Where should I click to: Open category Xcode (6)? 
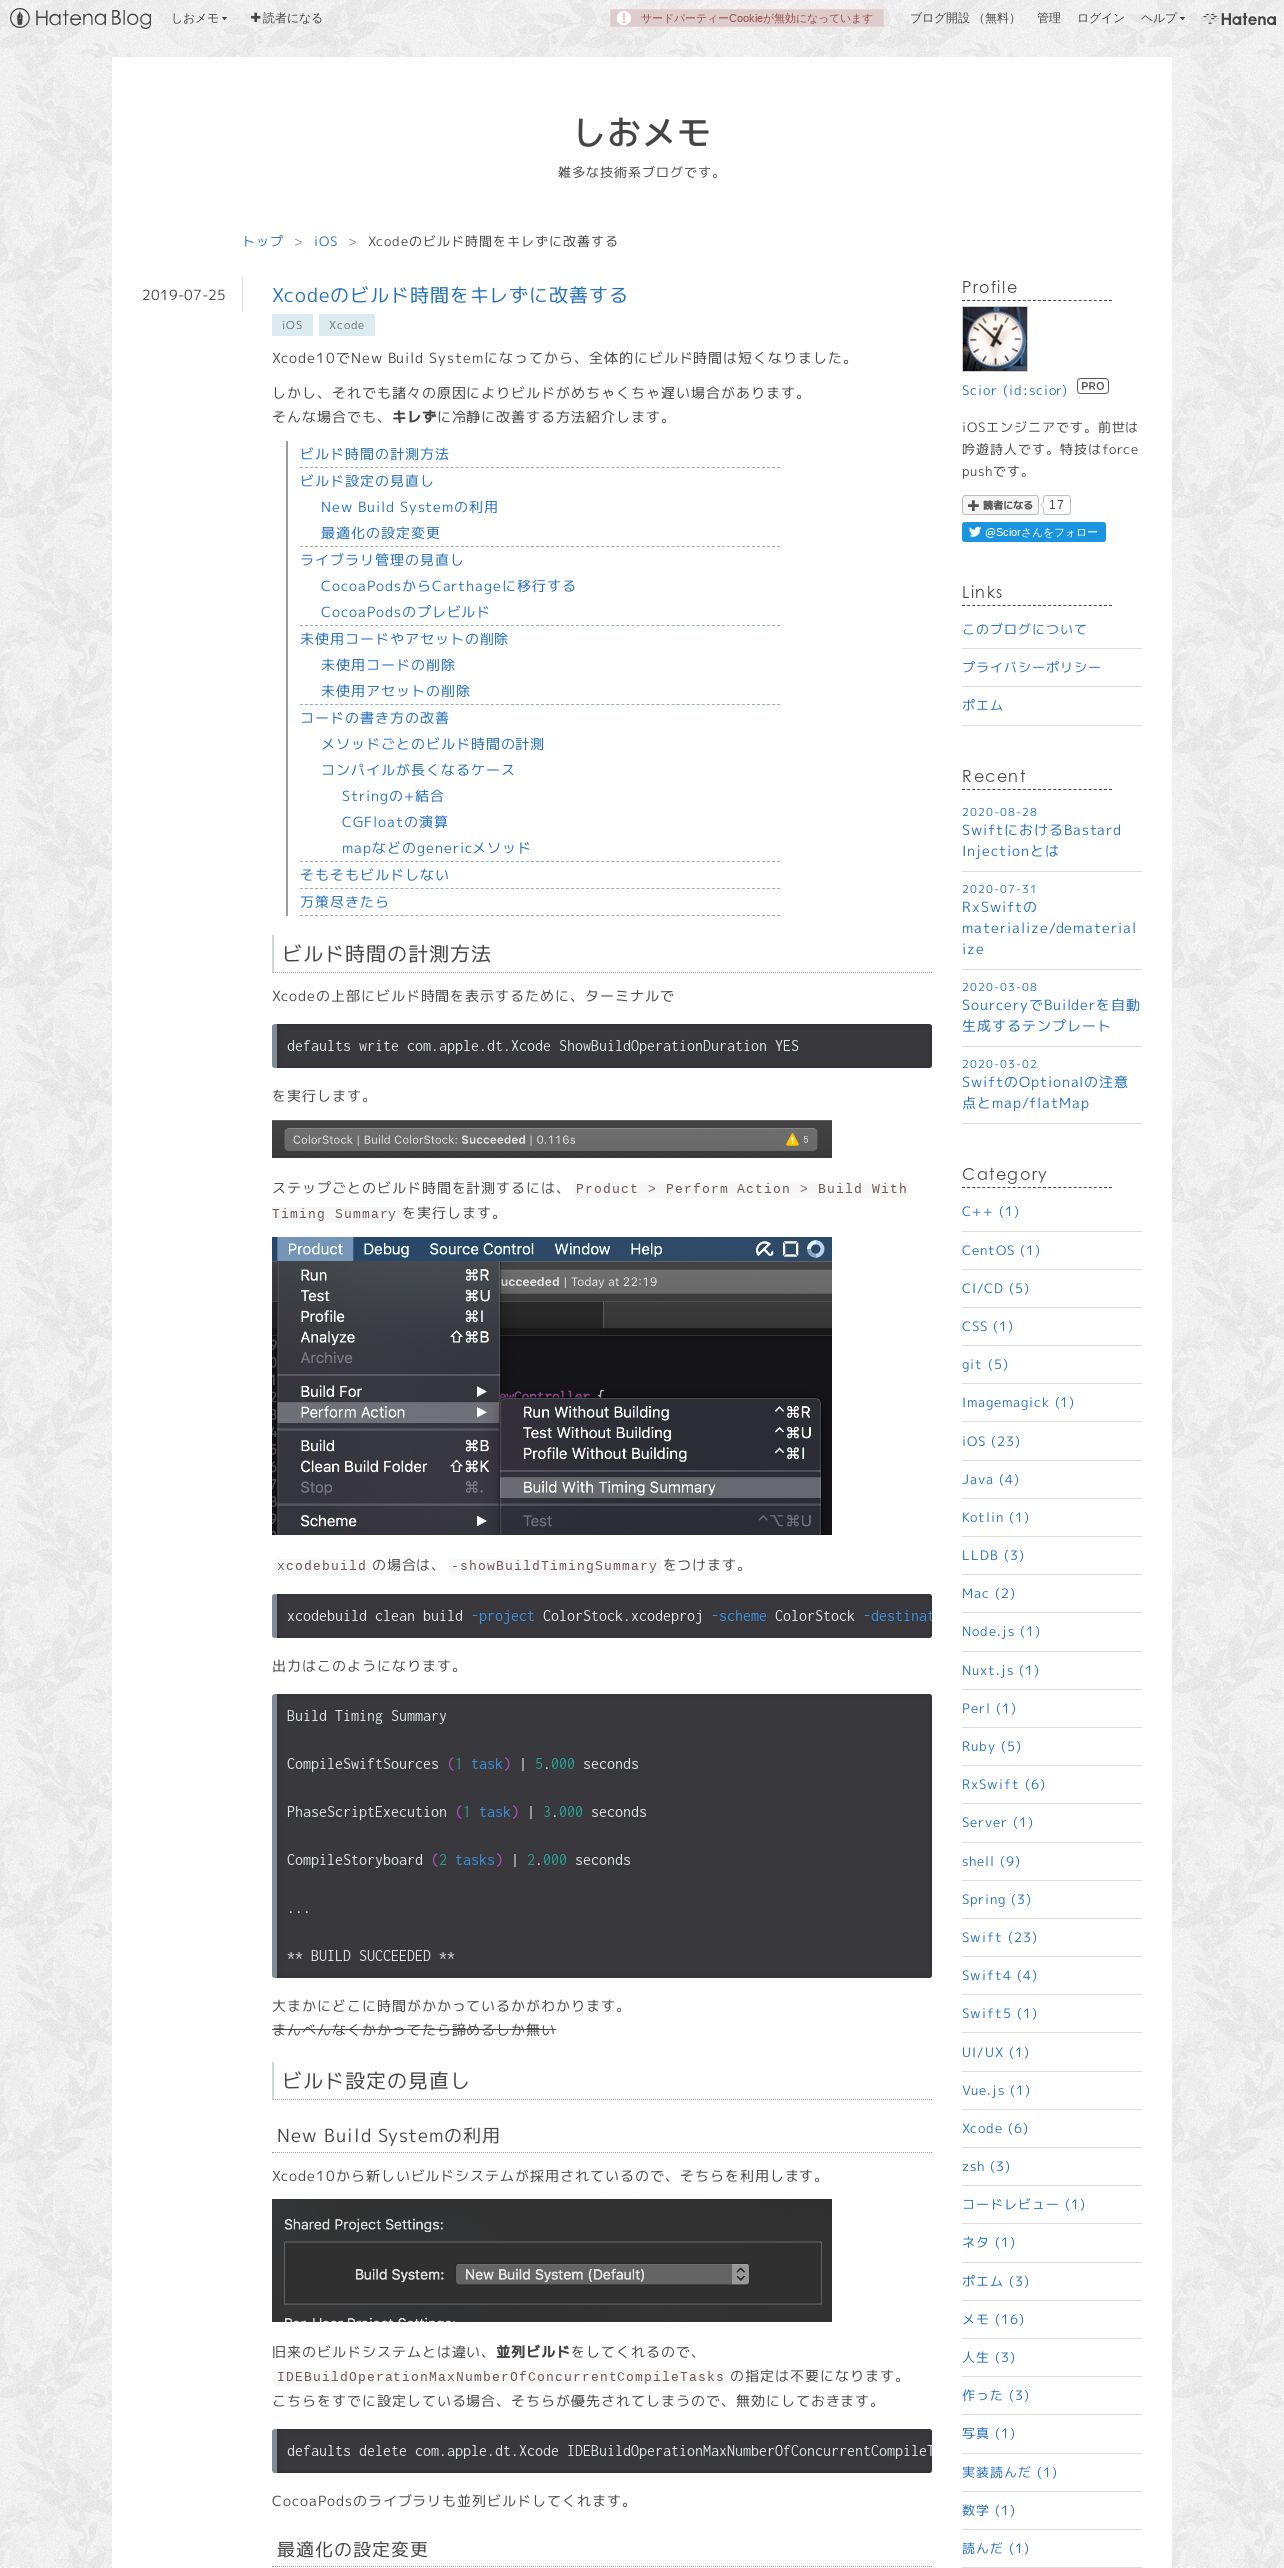[x=995, y=2128]
